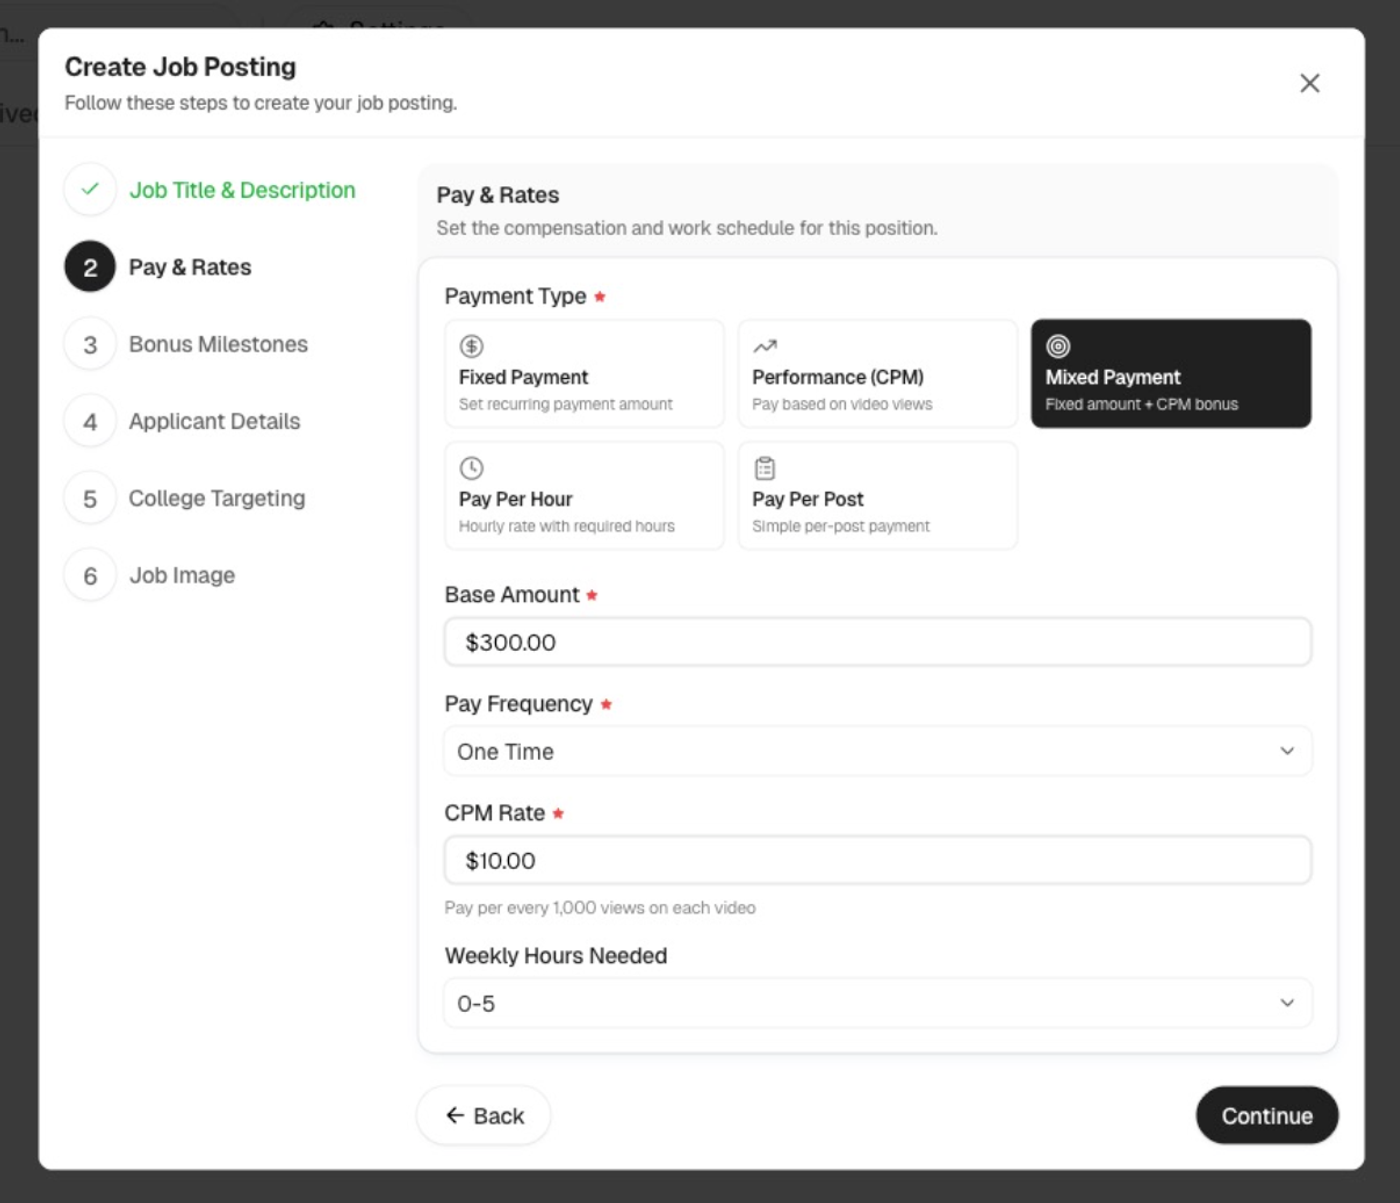Select the Pay Per Post payment type
This screenshot has height=1203, width=1400.
(877, 495)
